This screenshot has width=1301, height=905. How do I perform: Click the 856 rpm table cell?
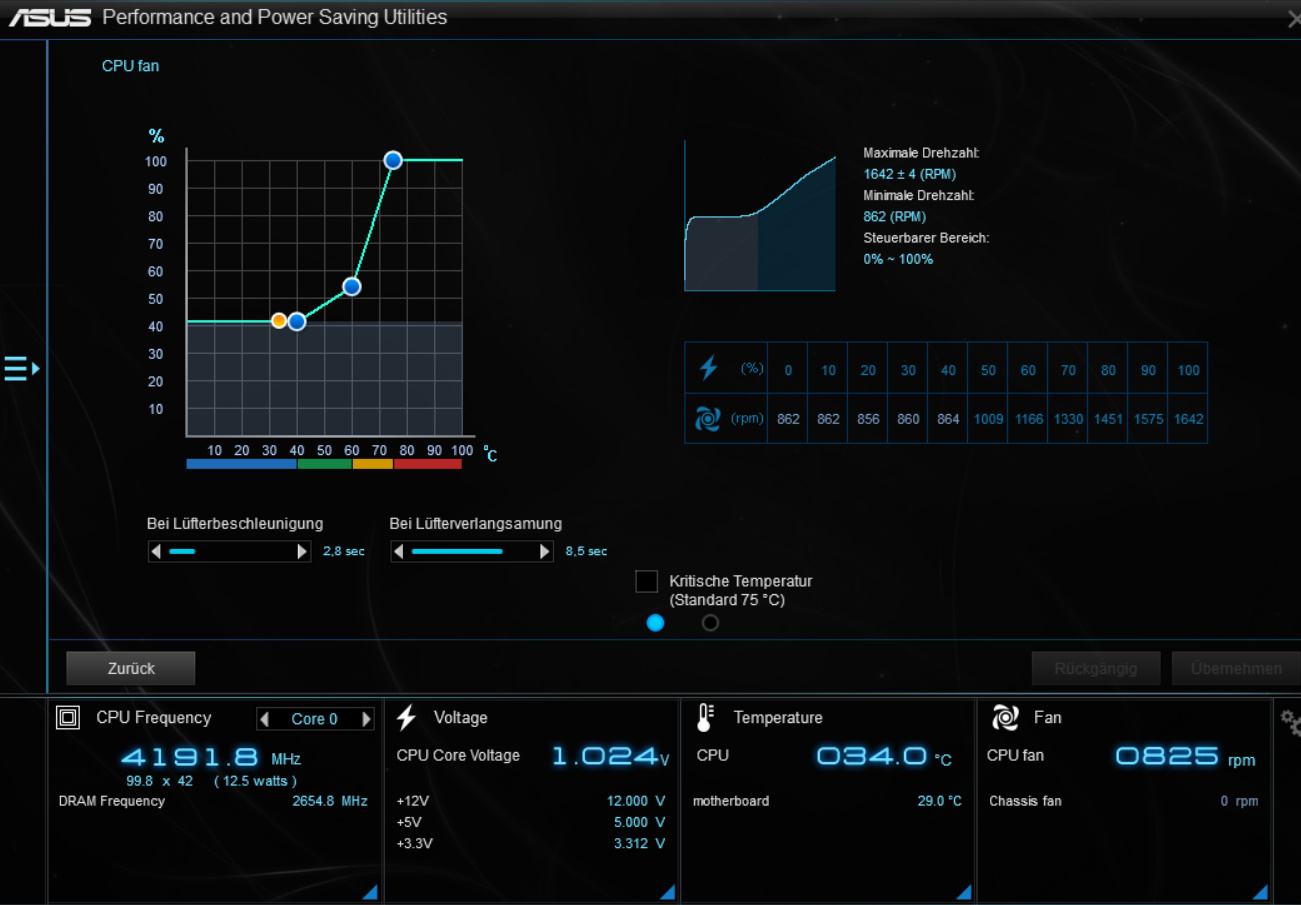pos(868,419)
